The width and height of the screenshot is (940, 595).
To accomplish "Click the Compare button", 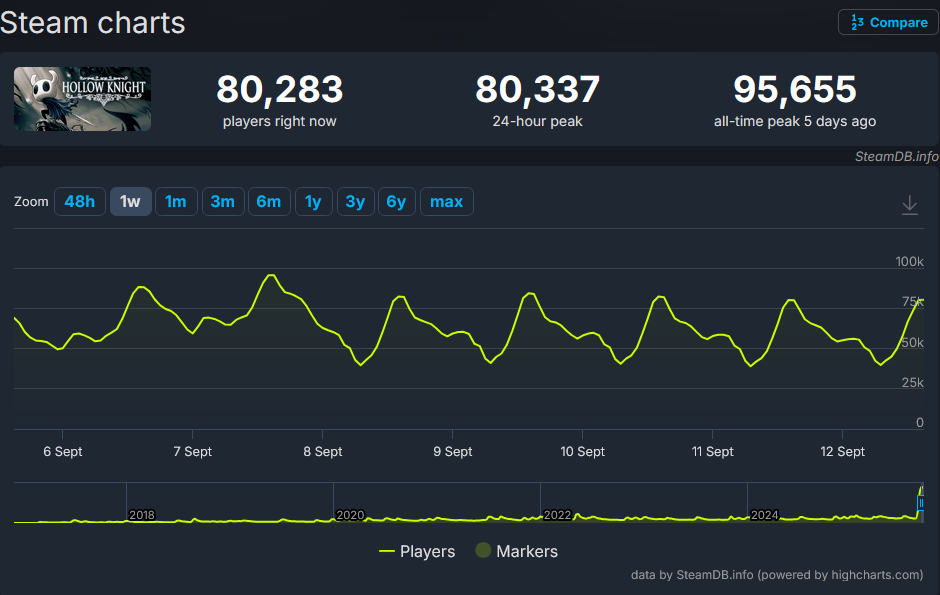I will click(x=888, y=22).
